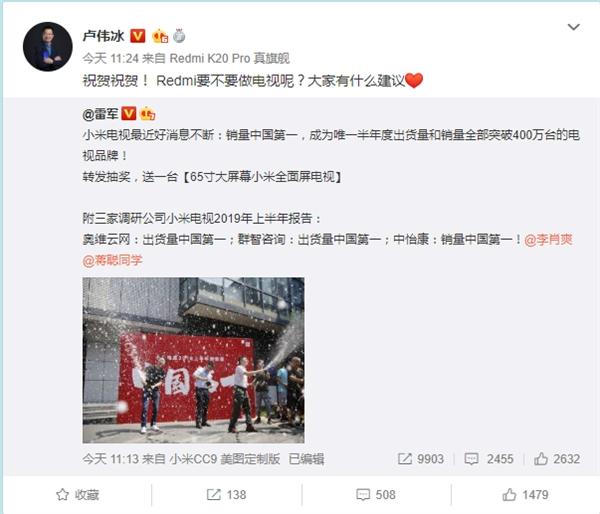
Task: Open the 小米CC9 美图定制版 source link
Action: pos(225,459)
